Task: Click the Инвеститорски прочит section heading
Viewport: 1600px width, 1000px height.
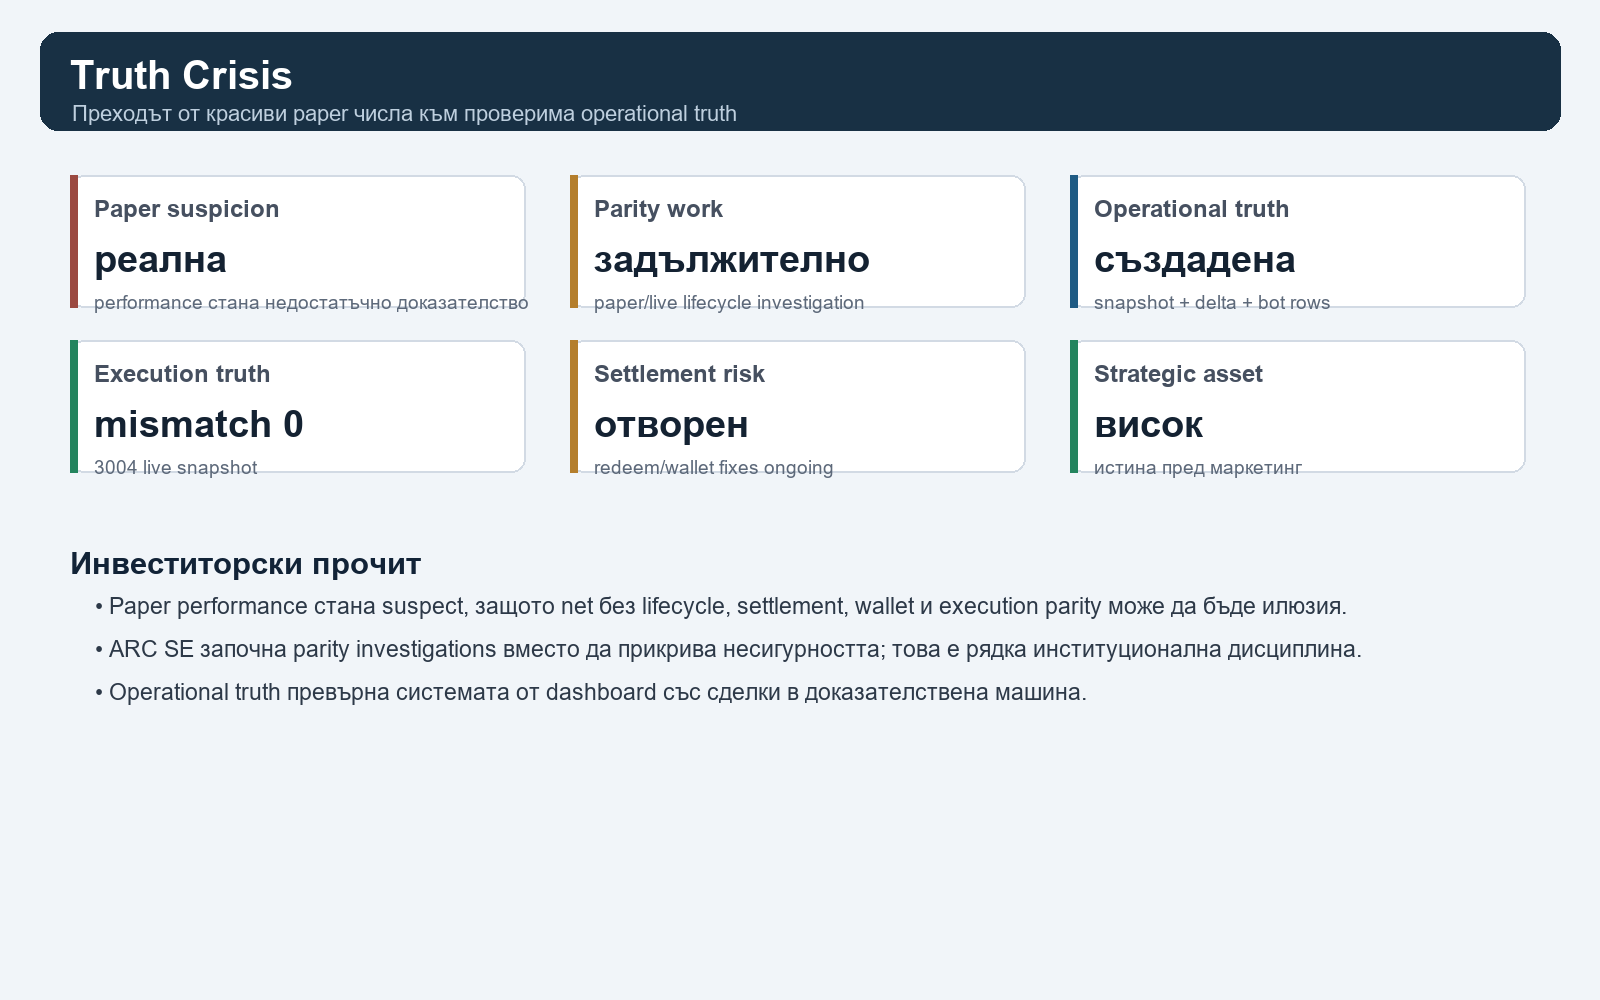Action: click(x=245, y=564)
